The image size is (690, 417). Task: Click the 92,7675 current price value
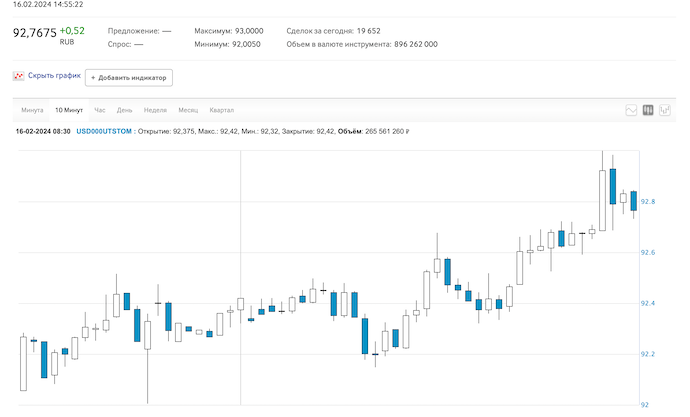point(34,33)
